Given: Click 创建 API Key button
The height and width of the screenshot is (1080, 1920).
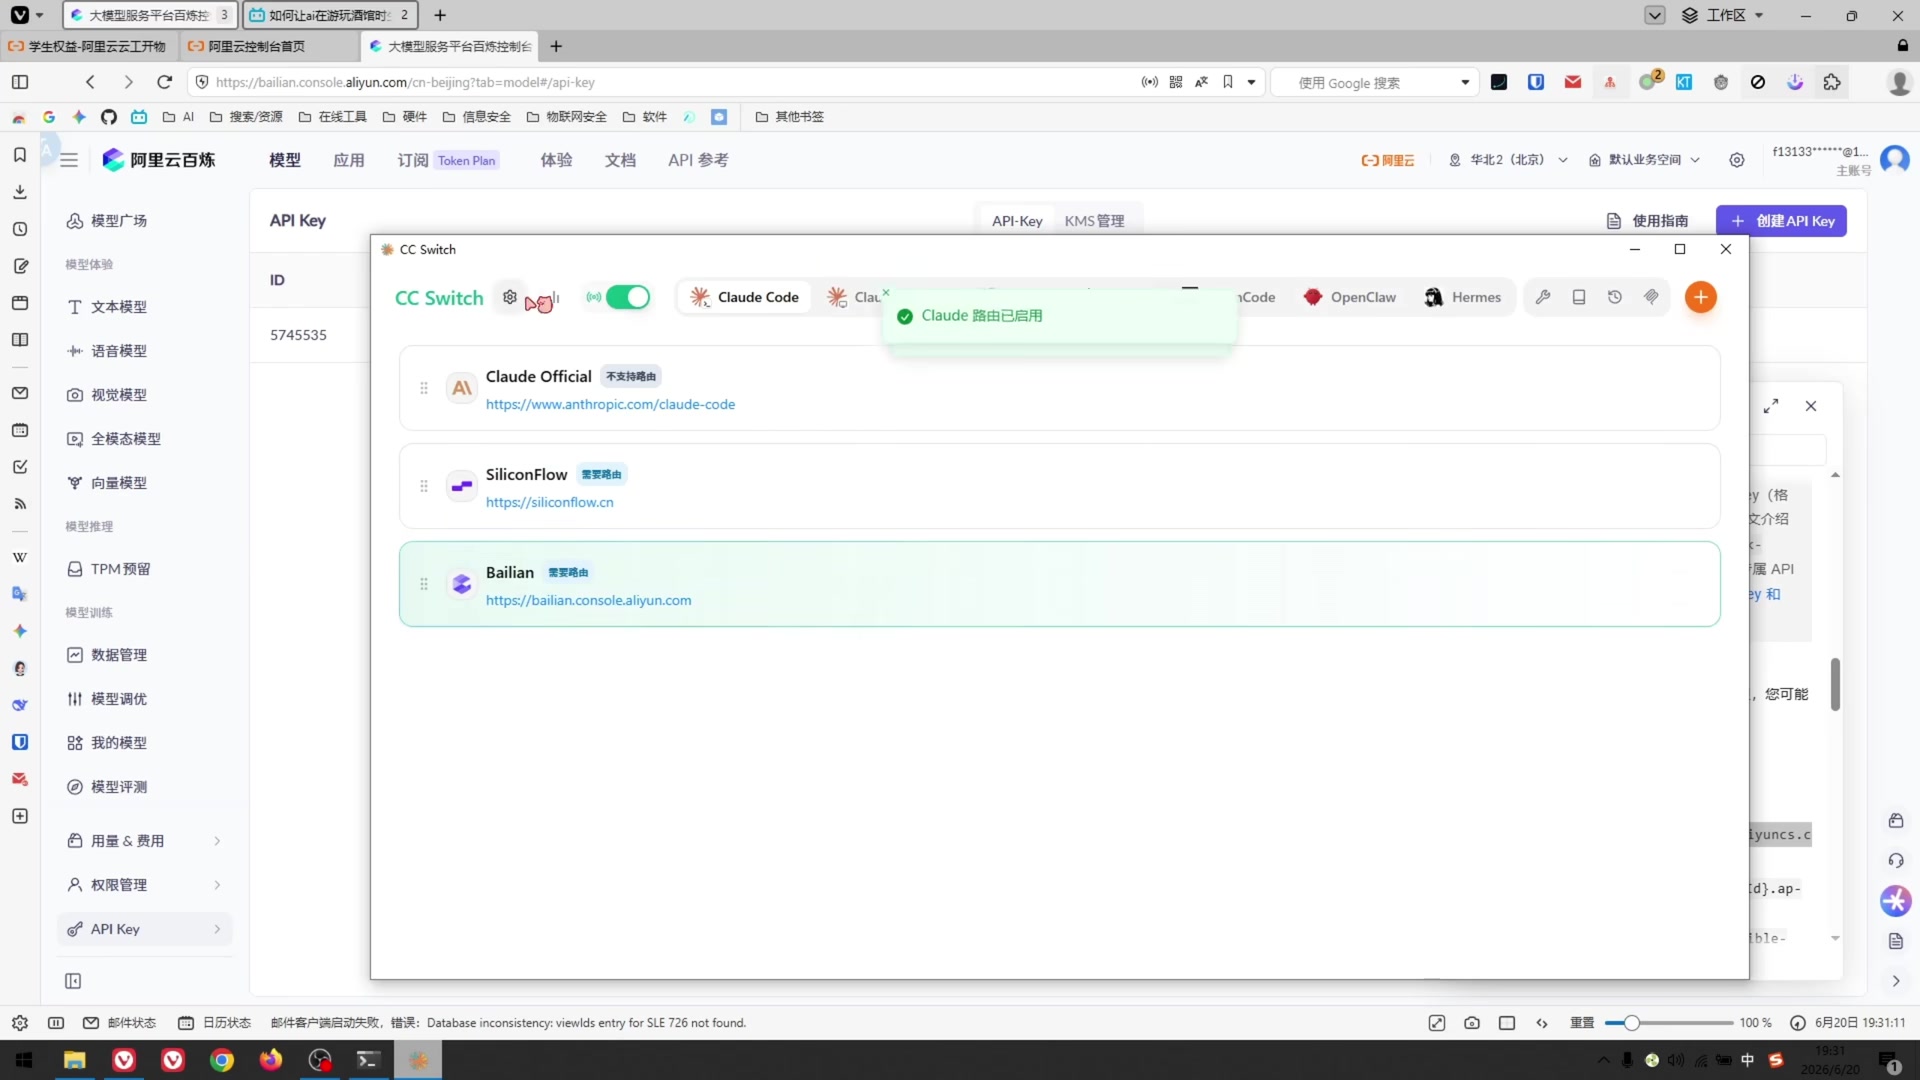Looking at the screenshot, I should click(x=1781, y=221).
